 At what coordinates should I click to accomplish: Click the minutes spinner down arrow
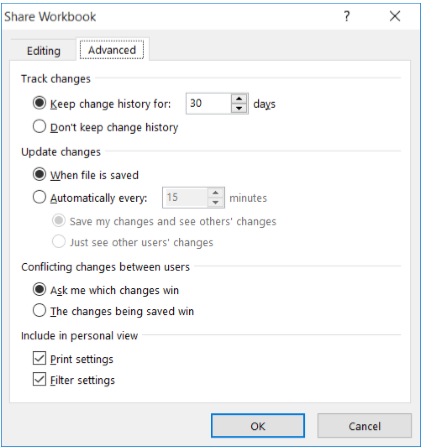[x=216, y=202]
